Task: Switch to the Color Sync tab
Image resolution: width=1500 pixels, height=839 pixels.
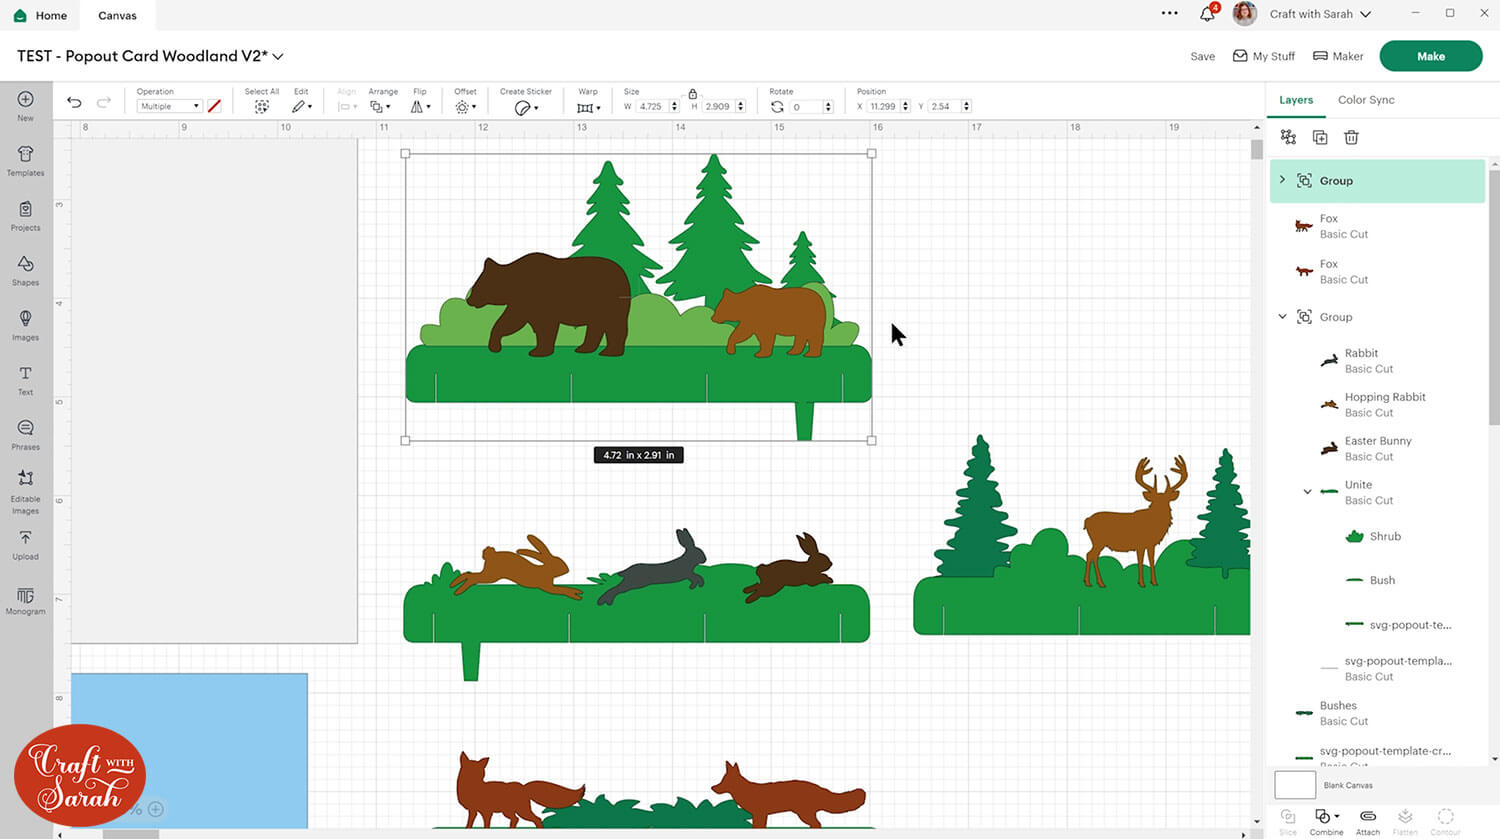Action: tap(1365, 100)
